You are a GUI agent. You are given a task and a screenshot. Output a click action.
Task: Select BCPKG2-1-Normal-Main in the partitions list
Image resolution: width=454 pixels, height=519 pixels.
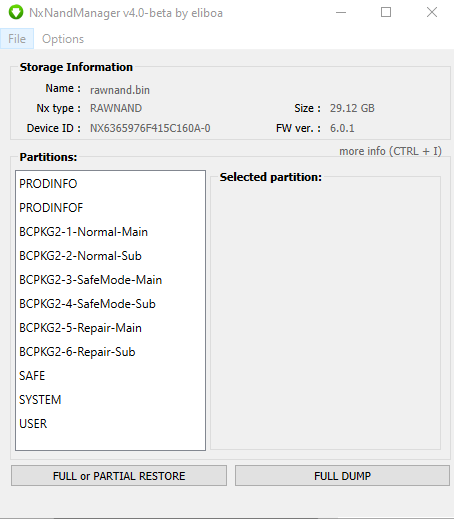click(110, 232)
